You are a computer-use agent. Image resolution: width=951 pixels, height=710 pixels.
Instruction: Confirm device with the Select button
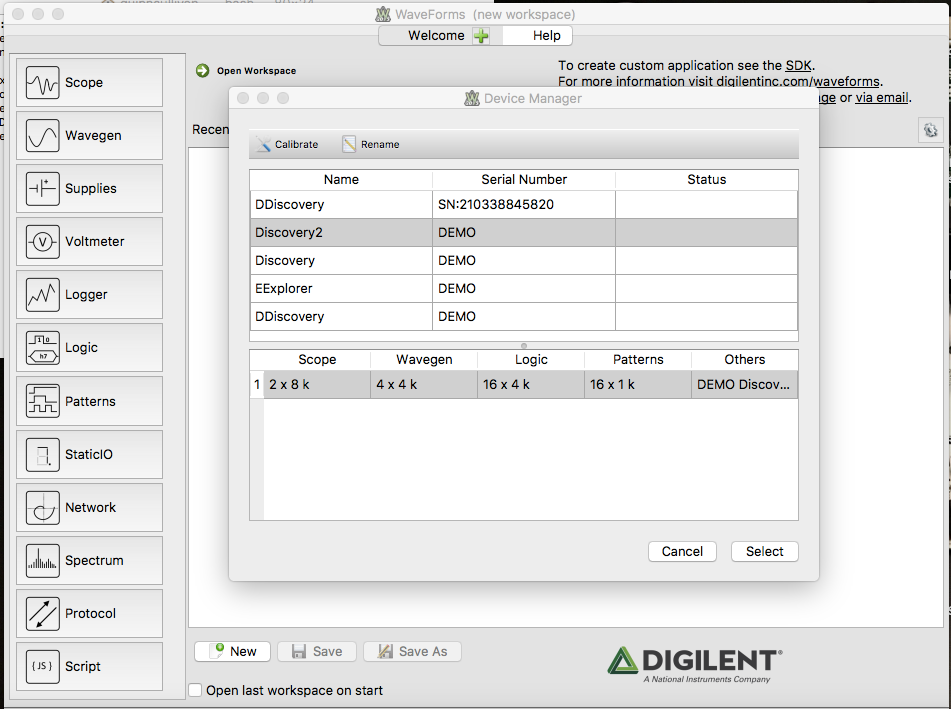[x=764, y=551]
